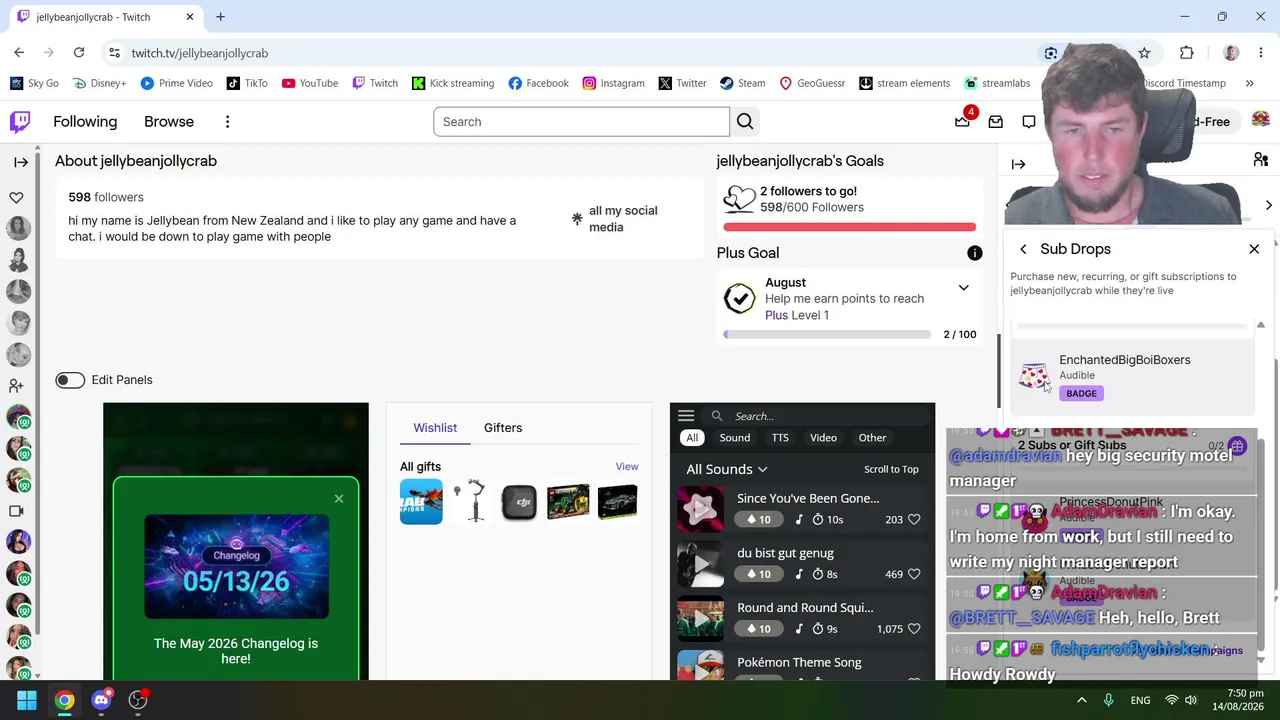The image size is (1280, 720).
Task: Dismiss the May 2026 Changelog popup
Action: (339, 498)
